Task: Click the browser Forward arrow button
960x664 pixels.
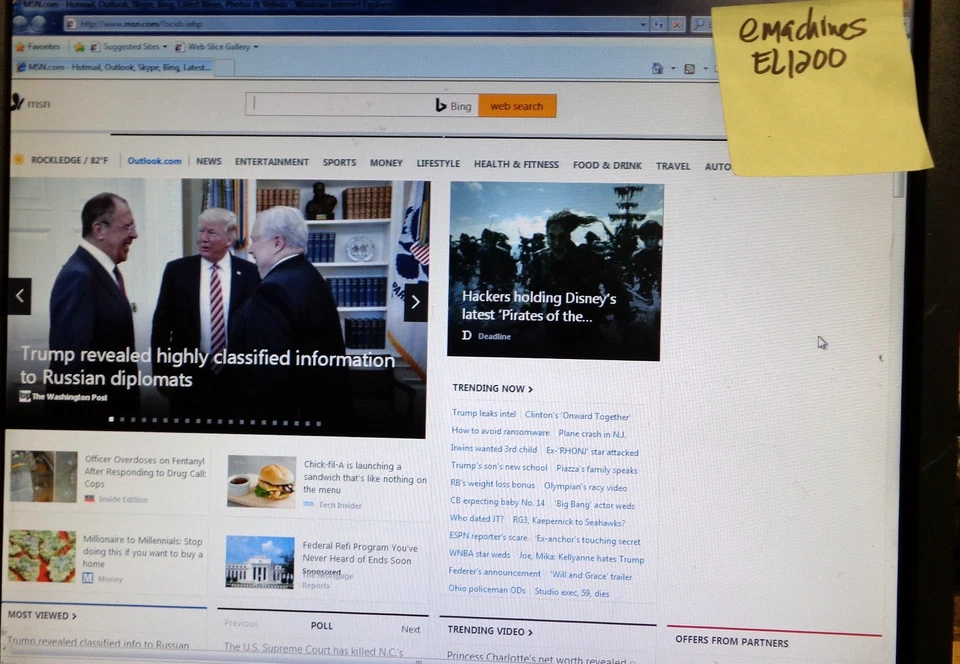Action: (38, 23)
